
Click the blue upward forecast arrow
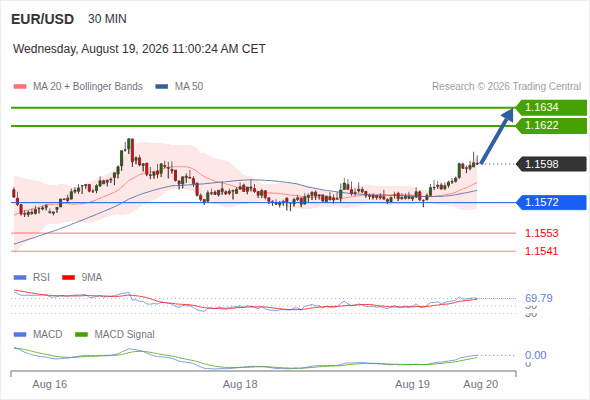497,136
